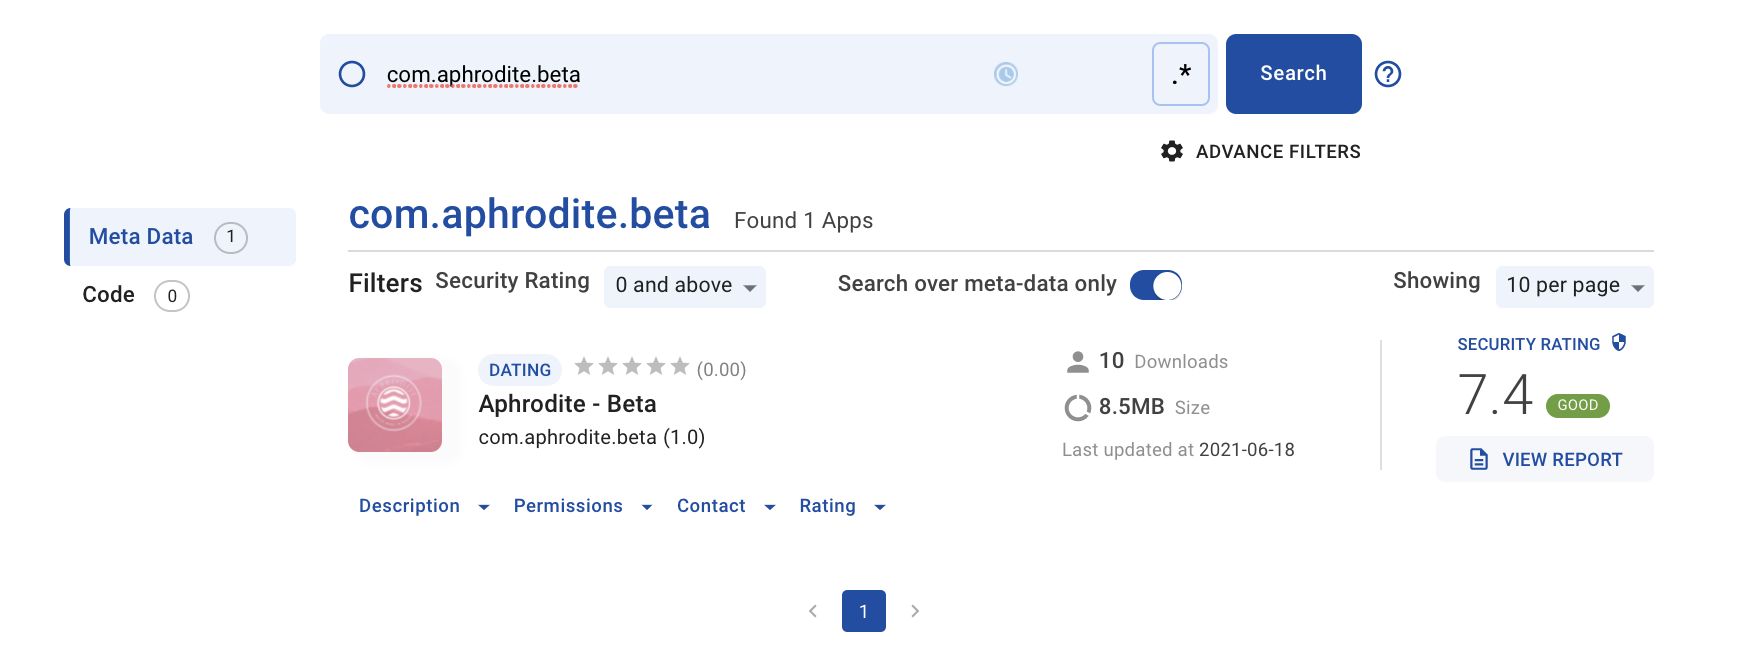Screen dimensions: 1744x662
Task: Click the Meta Data count badge 1
Action: click(231, 237)
